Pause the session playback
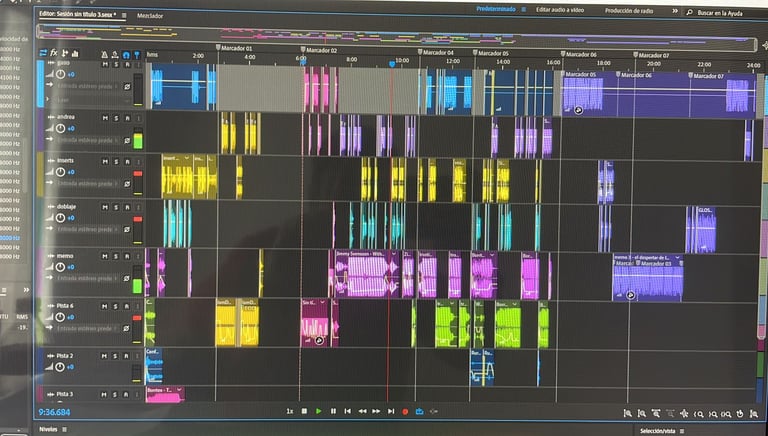768x436 pixels. pos(333,411)
